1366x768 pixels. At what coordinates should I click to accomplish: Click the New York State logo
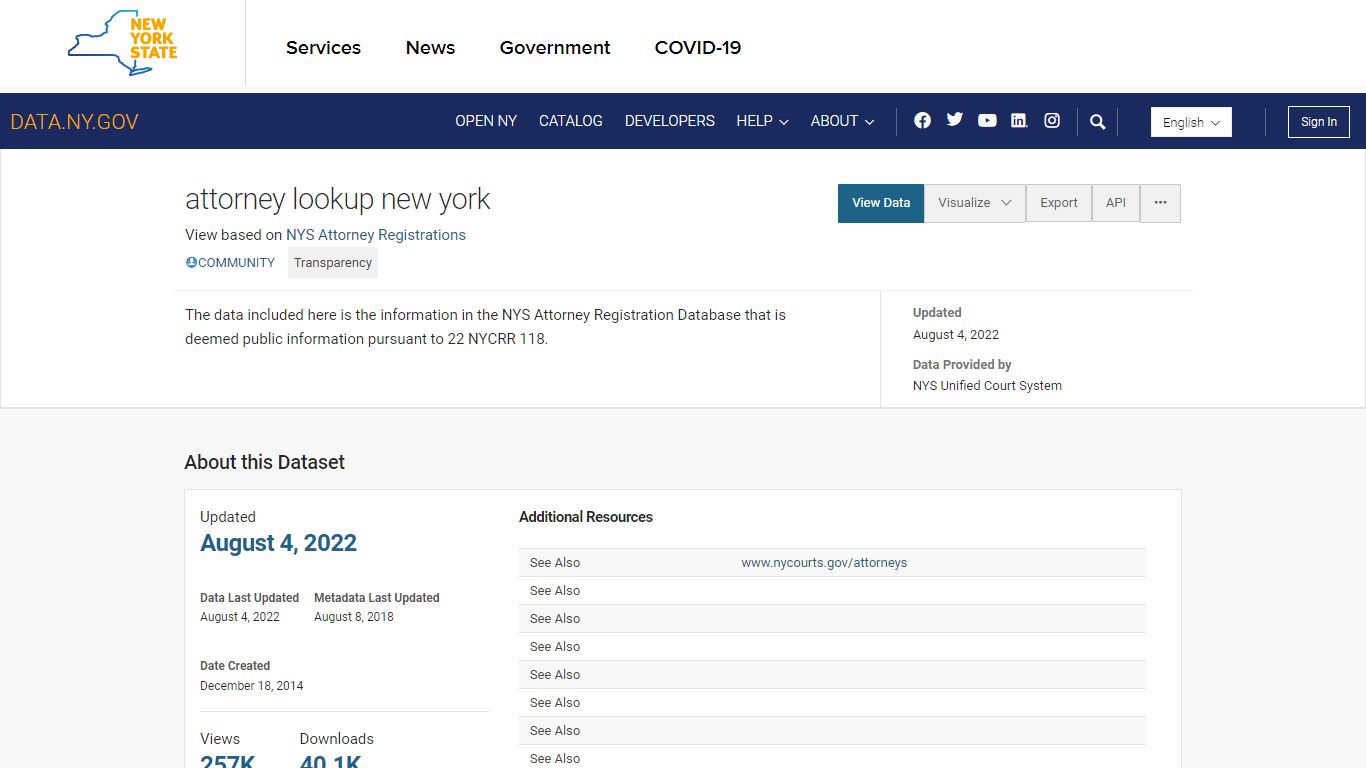coord(122,43)
